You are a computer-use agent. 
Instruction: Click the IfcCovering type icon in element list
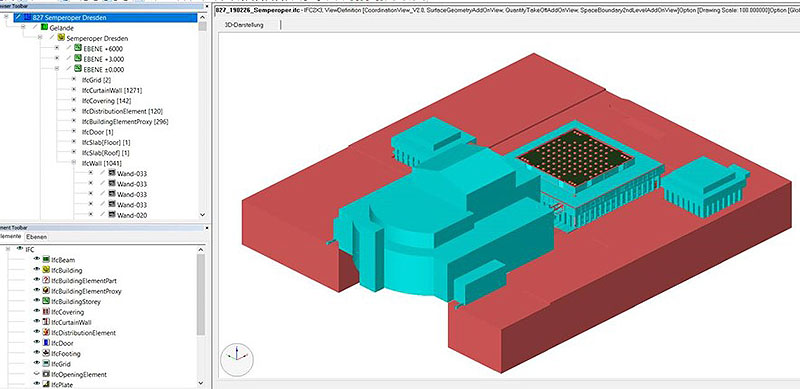click(x=46, y=311)
